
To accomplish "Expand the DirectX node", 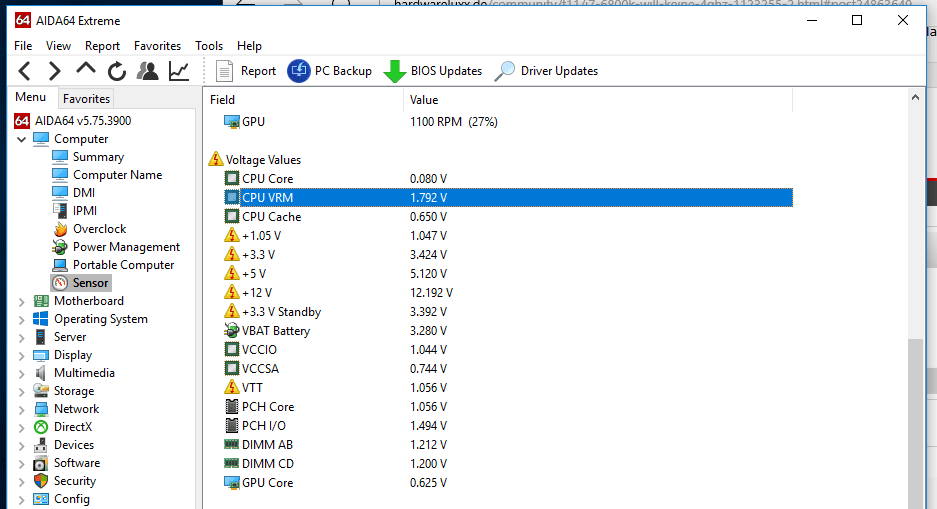I will pyautogui.click(x=22, y=428).
